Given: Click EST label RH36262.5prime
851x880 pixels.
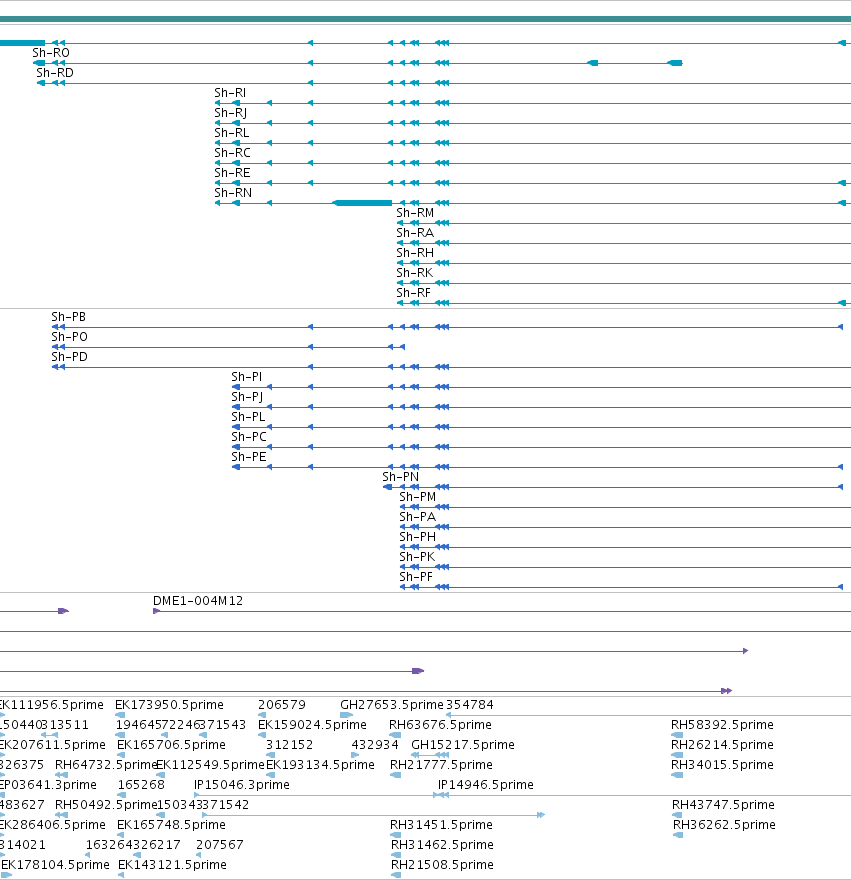Looking at the screenshot, I should [725, 825].
